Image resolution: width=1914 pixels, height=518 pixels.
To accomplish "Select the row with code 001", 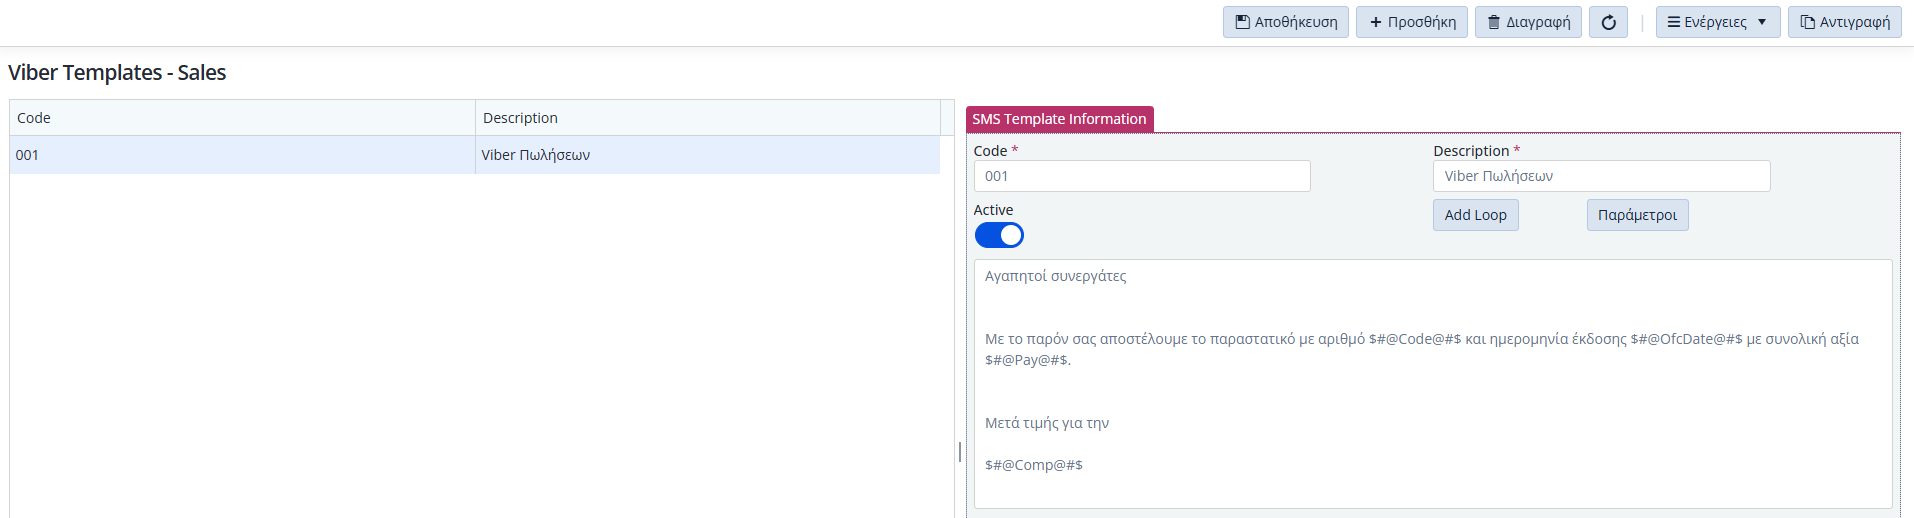I will tap(474, 155).
